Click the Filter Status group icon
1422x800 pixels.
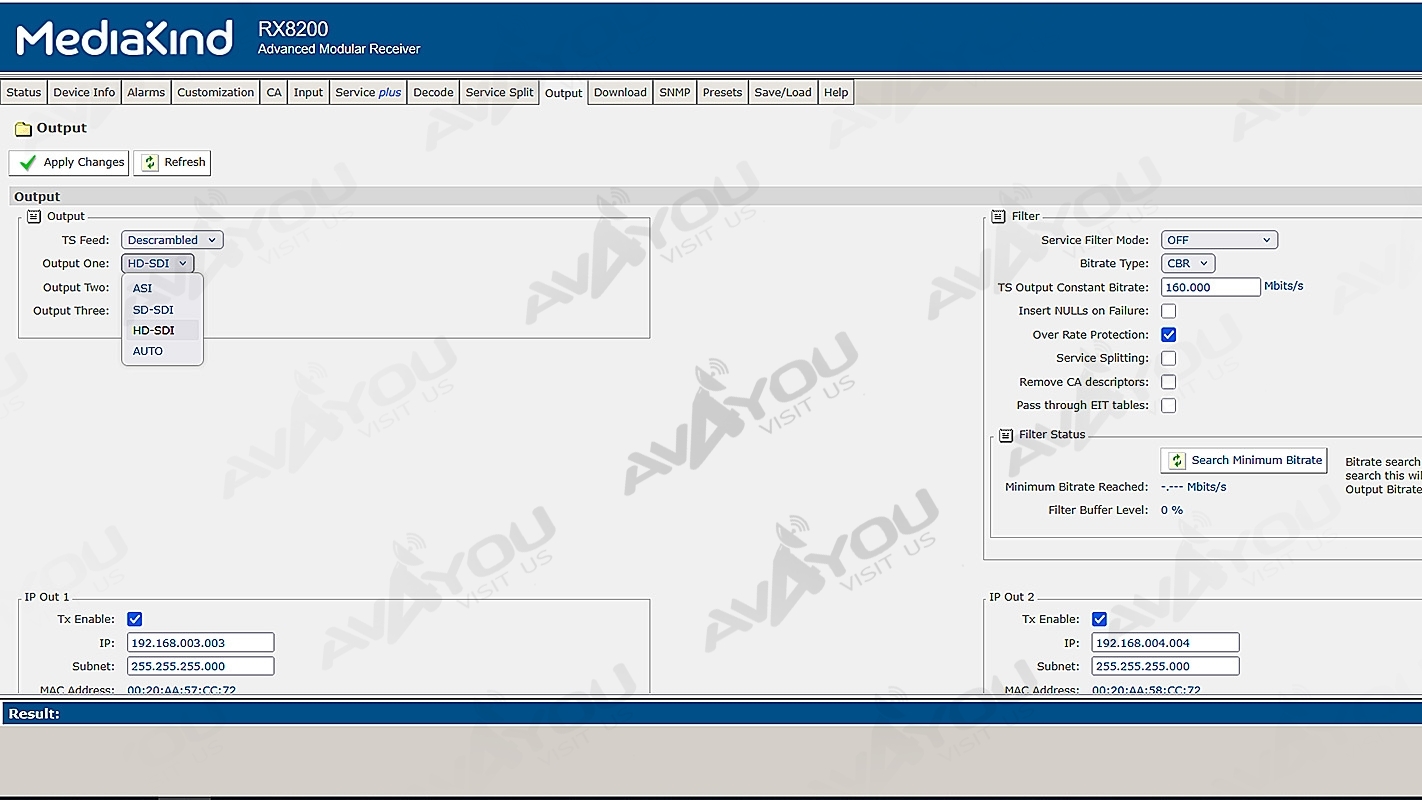pyautogui.click(x=1006, y=435)
